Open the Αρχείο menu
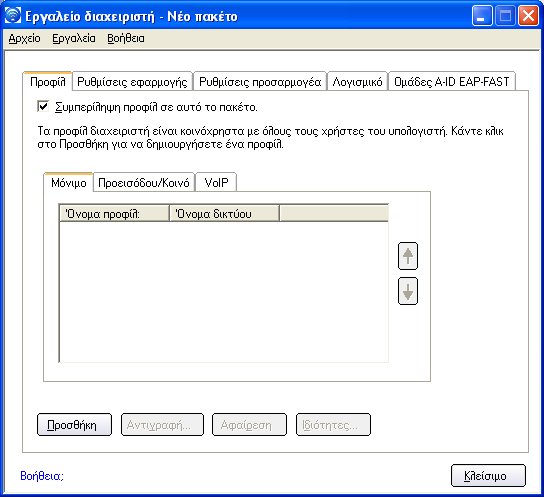The height and width of the screenshot is (497, 544). tap(24, 38)
